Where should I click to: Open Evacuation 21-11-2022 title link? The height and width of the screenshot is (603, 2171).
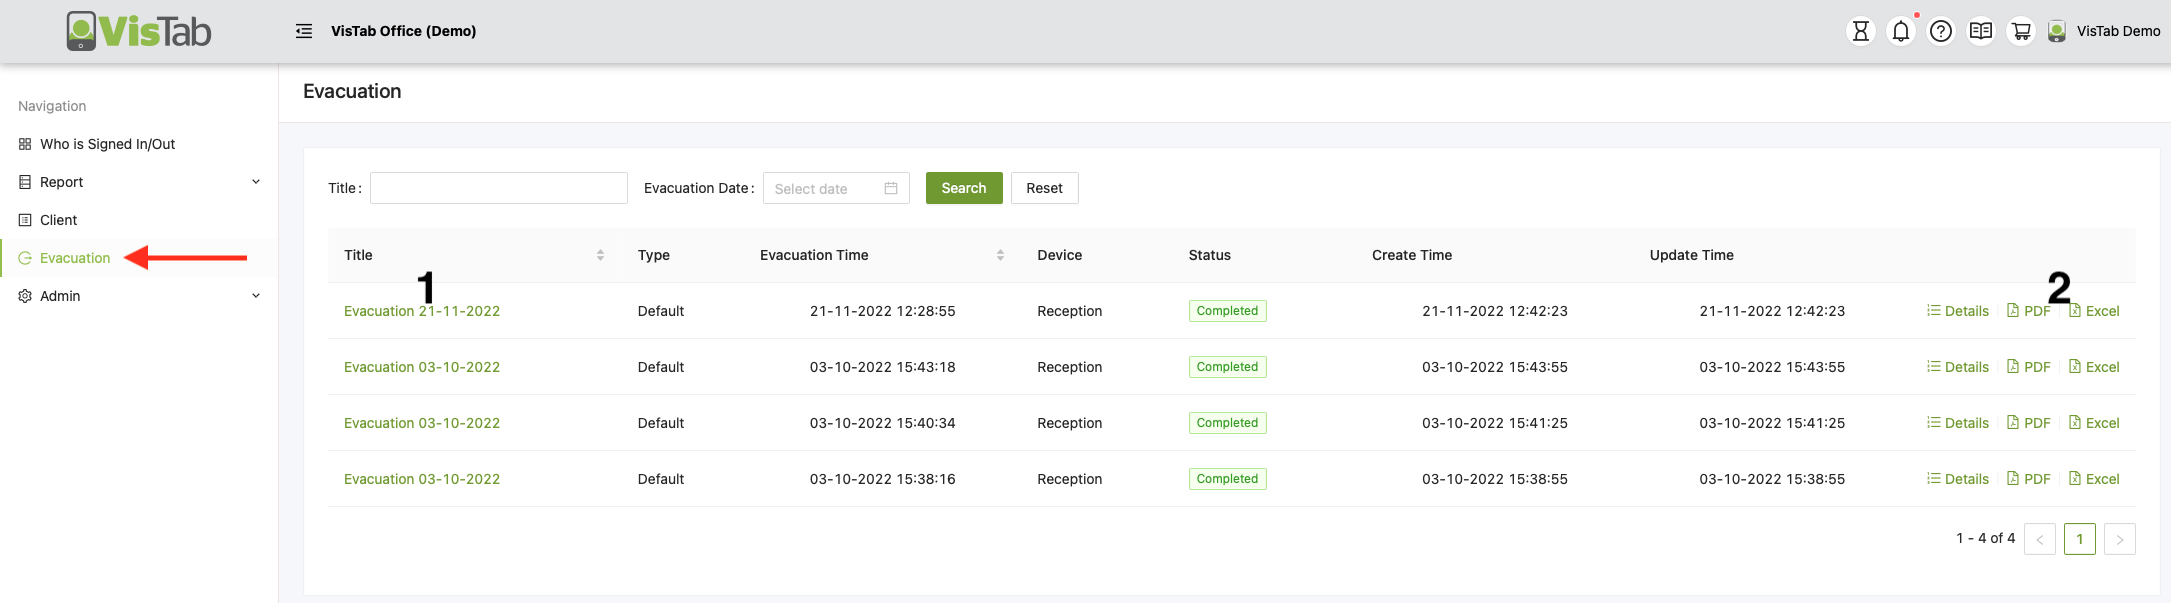pyautogui.click(x=422, y=311)
